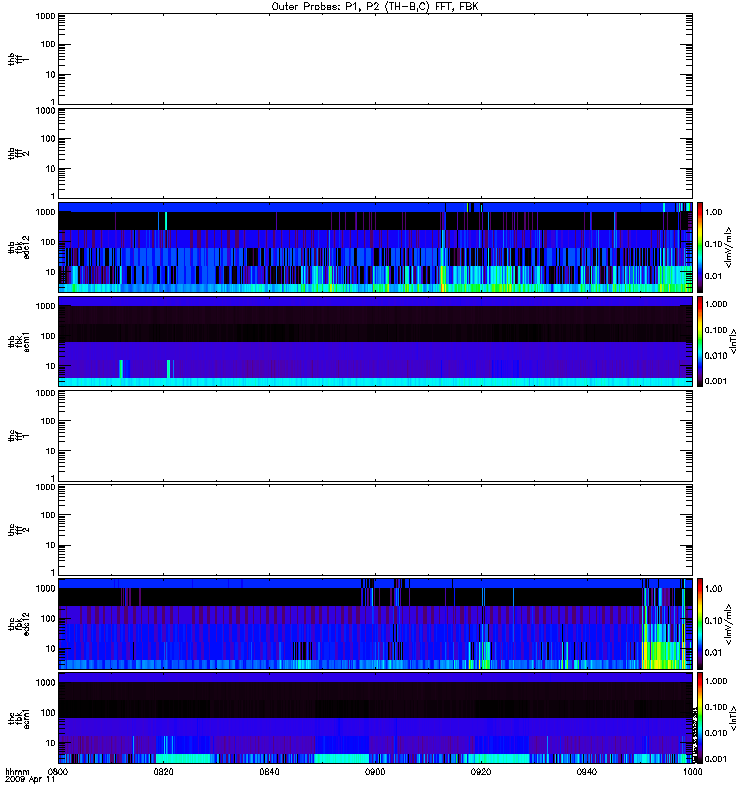This screenshot has height=800, width=750.
Task: Click the 'thc fff 1' y-axis title
Action: point(18,436)
